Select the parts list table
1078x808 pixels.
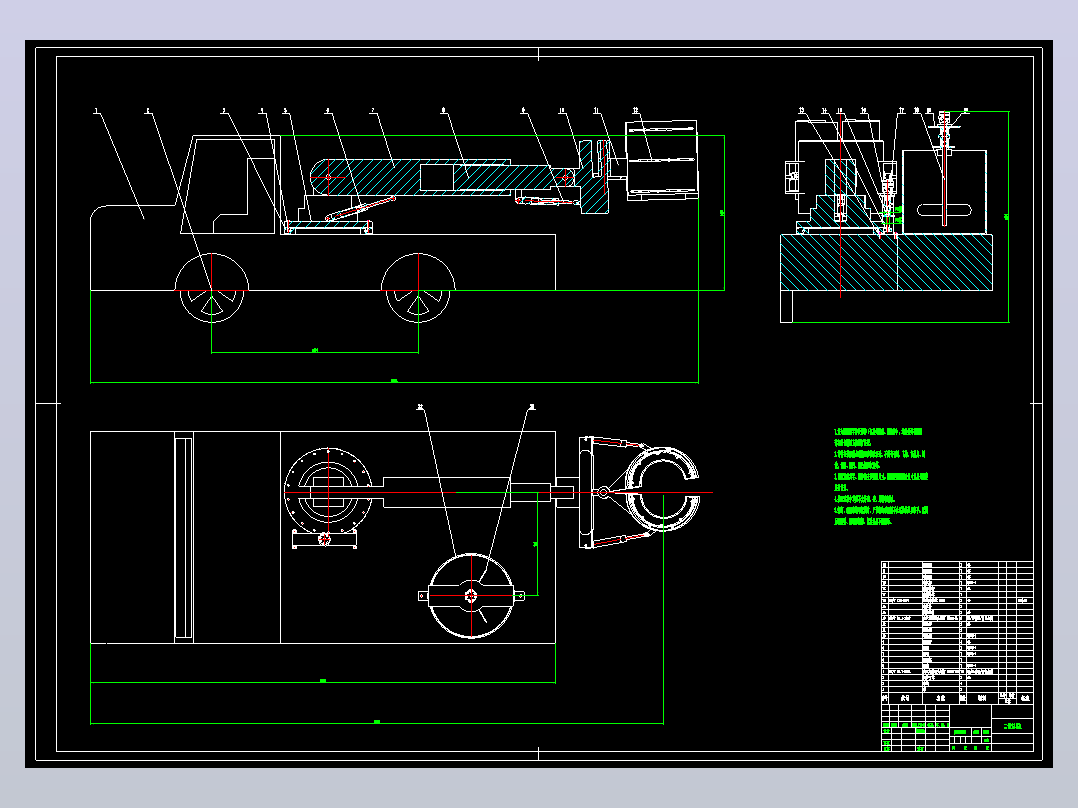coord(957,632)
